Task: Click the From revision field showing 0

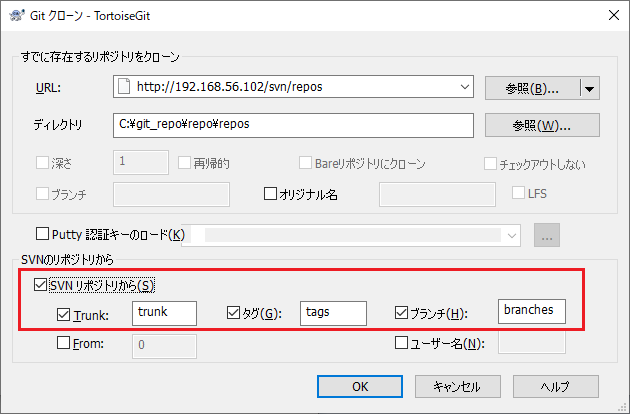Action: coord(164,346)
